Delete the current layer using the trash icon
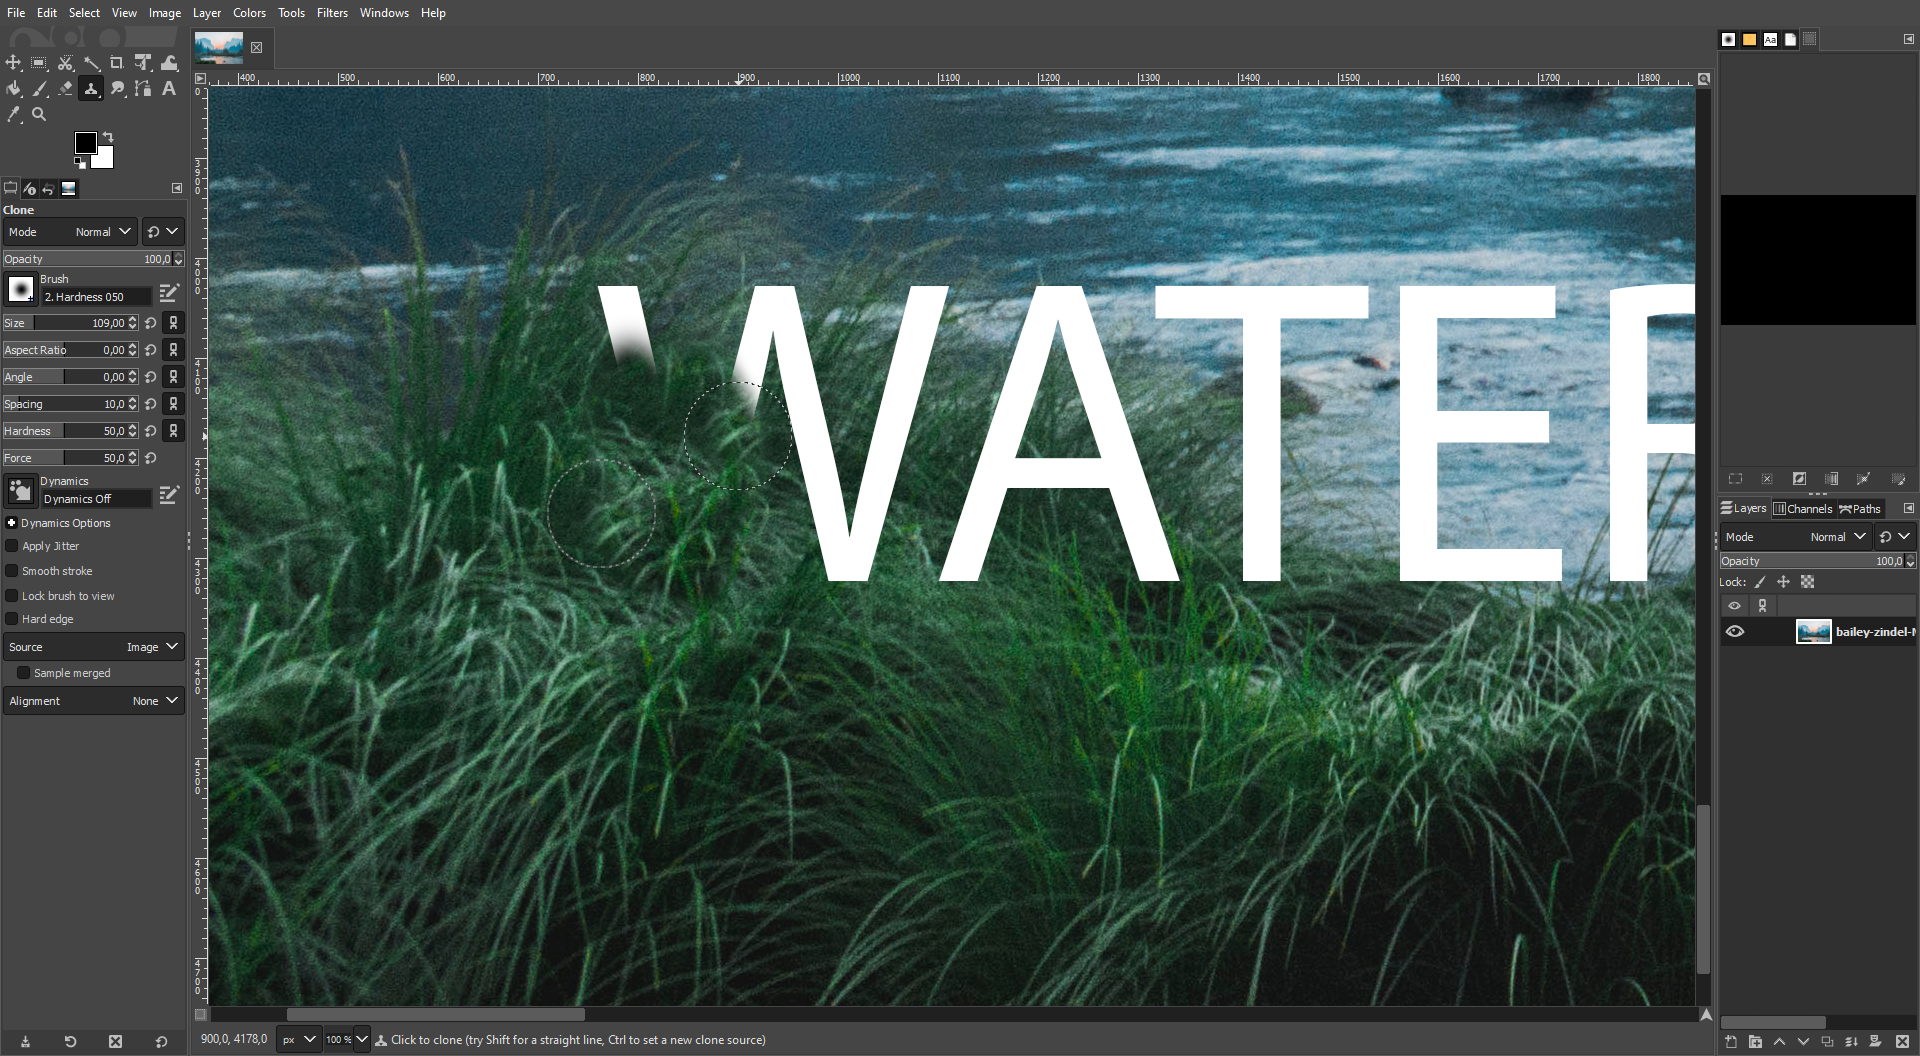This screenshot has height=1056, width=1920. click(1903, 1042)
